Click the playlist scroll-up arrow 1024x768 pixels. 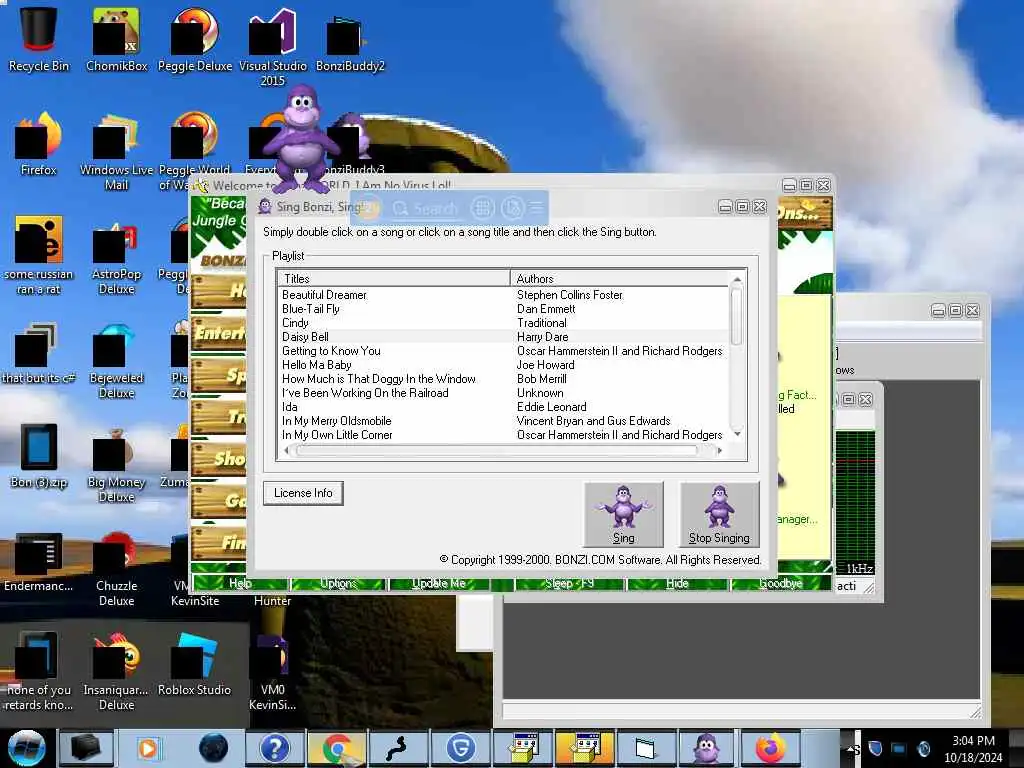[x=737, y=280]
